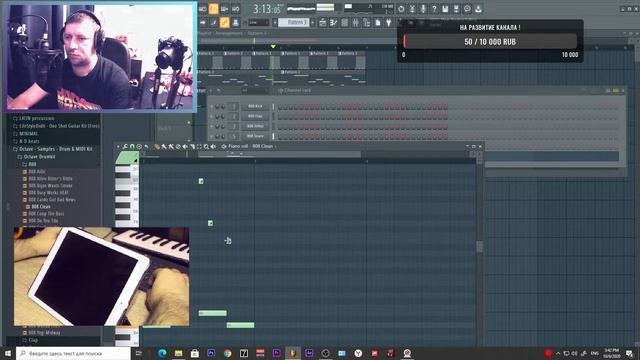Click the download arrow icon in top toolbar

coord(478,9)
